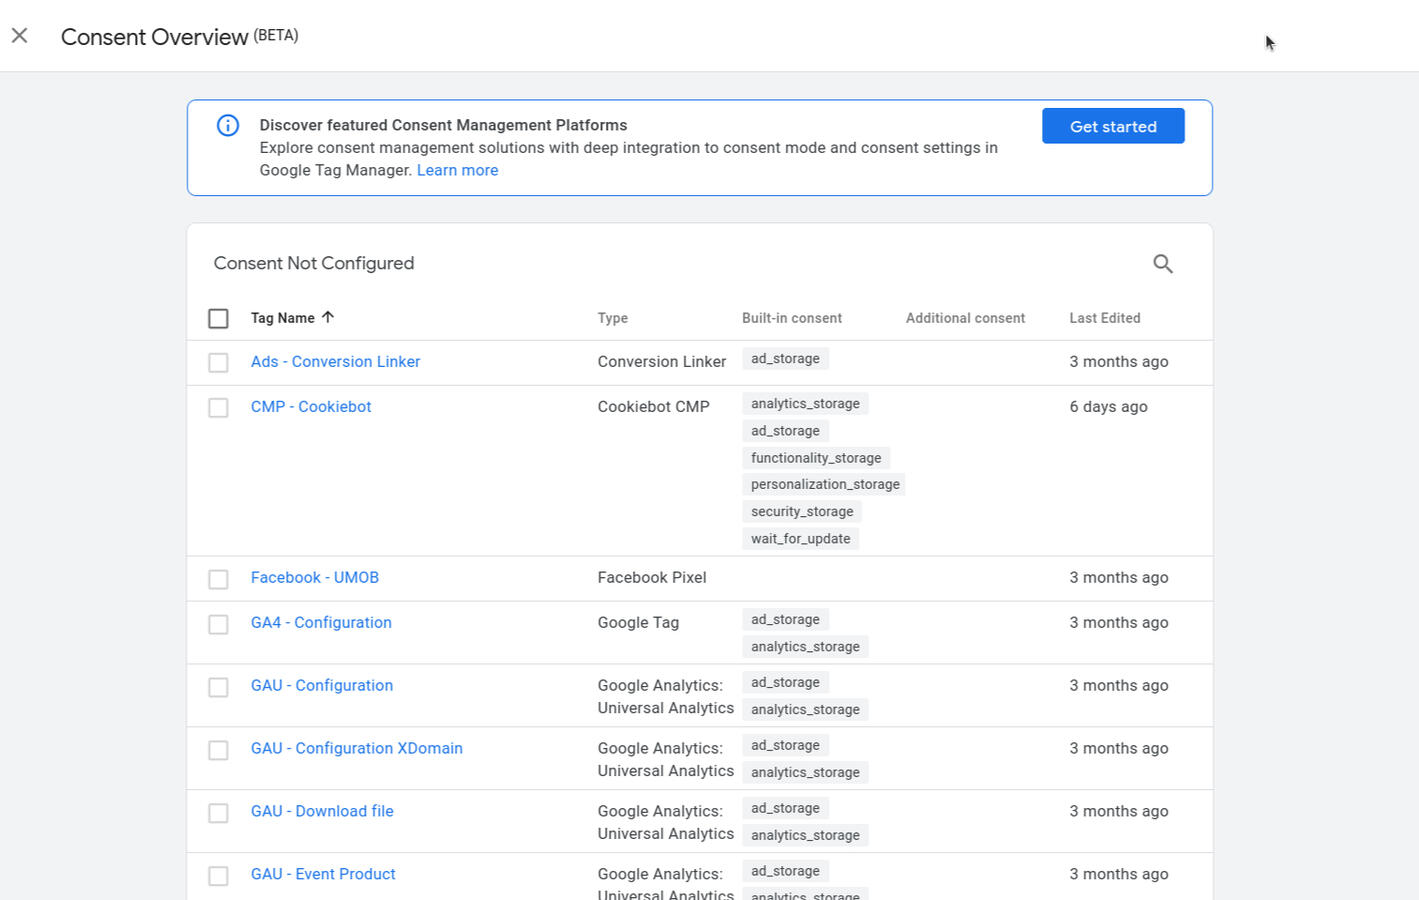This screenshot has width=1419, height=900.
Task: Toggle the select-all tags checkbox
Action: (x=218, y=318)
